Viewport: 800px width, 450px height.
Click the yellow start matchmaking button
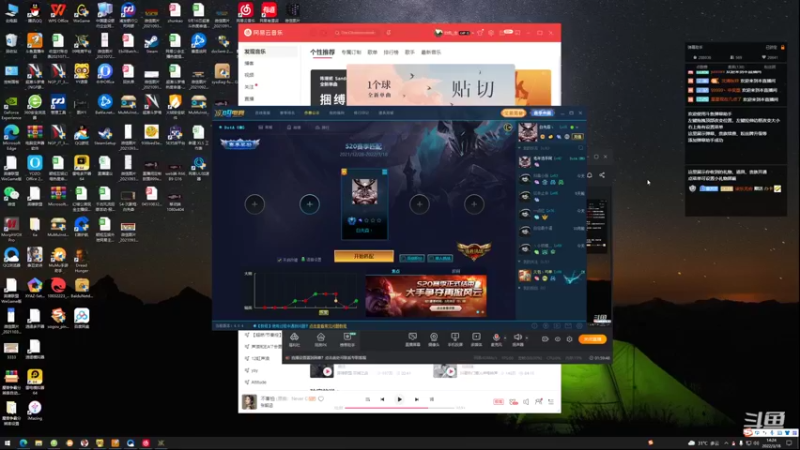pyautogui.click(x=364, y=256)
